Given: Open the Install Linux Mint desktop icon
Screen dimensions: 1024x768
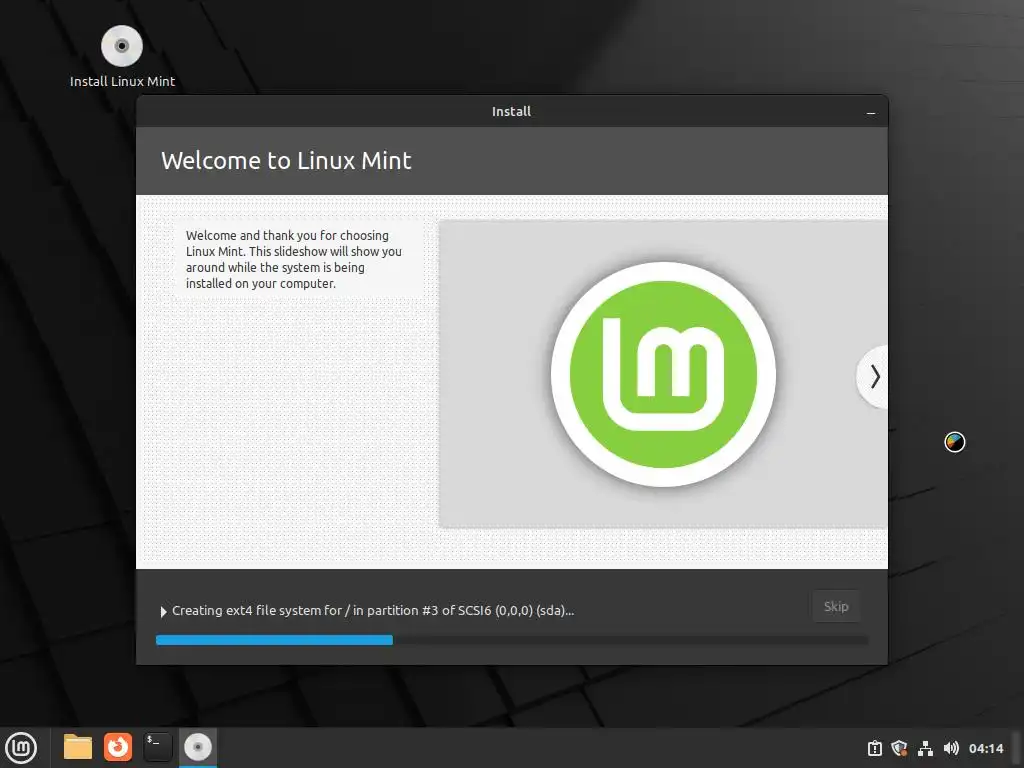Looking at the screenshot, I should click(x=122, y=57).
